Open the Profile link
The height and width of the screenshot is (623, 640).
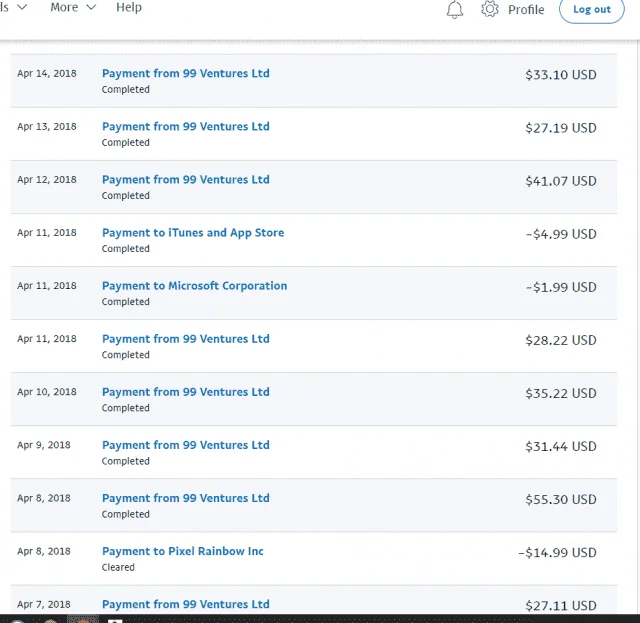click(526, 9)
